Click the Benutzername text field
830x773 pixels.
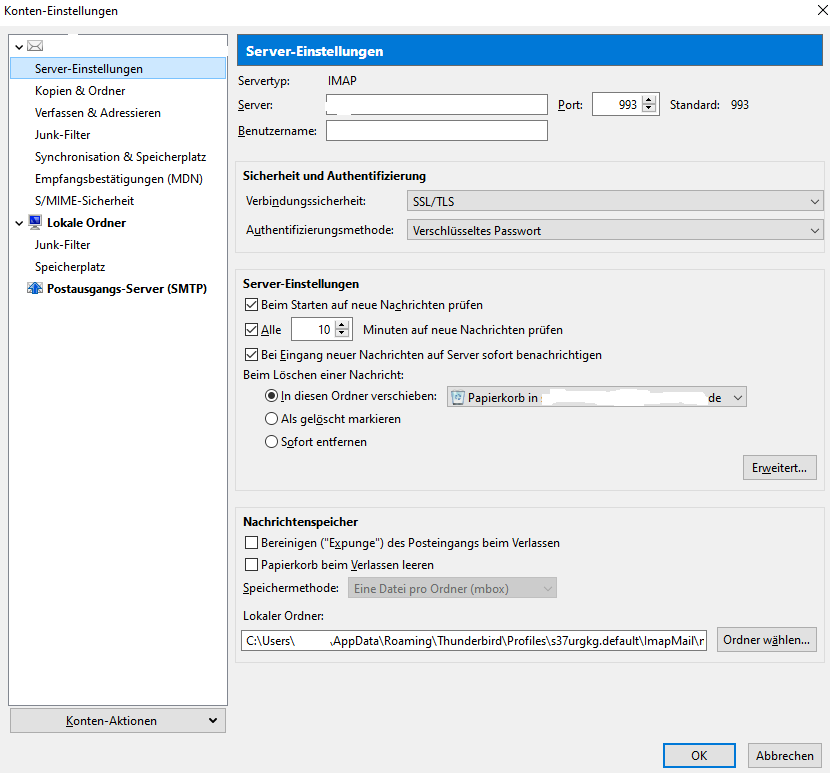tap(436, 131)
